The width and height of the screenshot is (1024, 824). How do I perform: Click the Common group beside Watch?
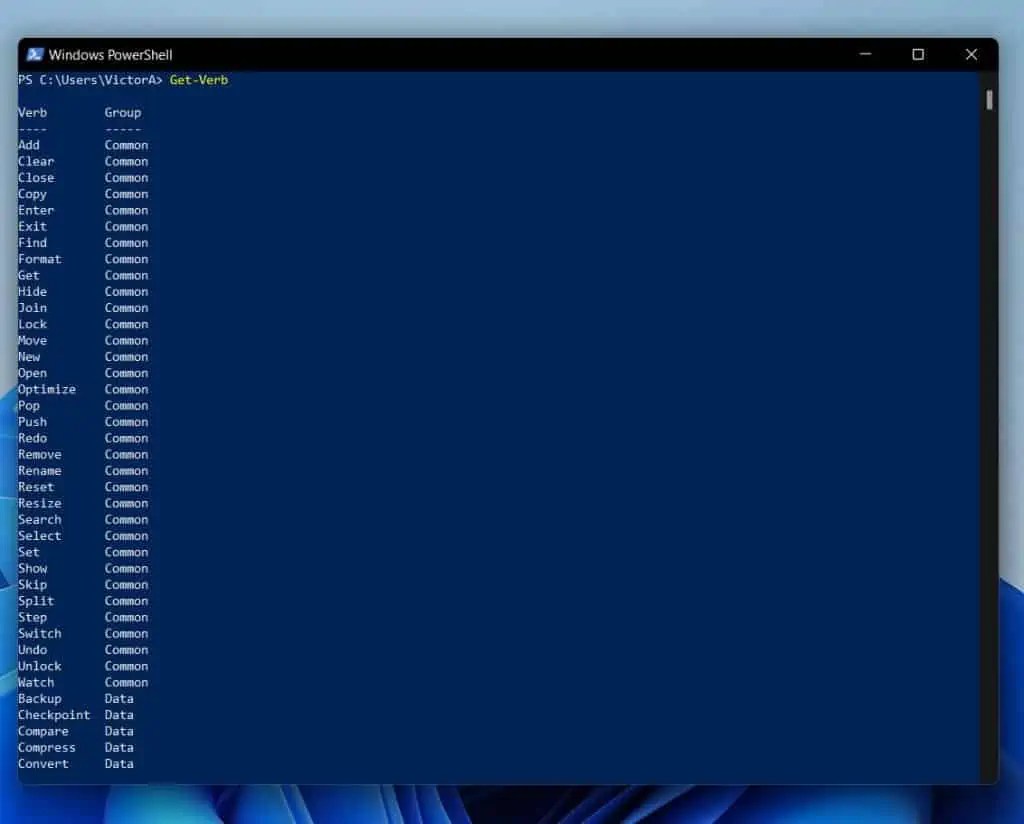coord(126,684)
